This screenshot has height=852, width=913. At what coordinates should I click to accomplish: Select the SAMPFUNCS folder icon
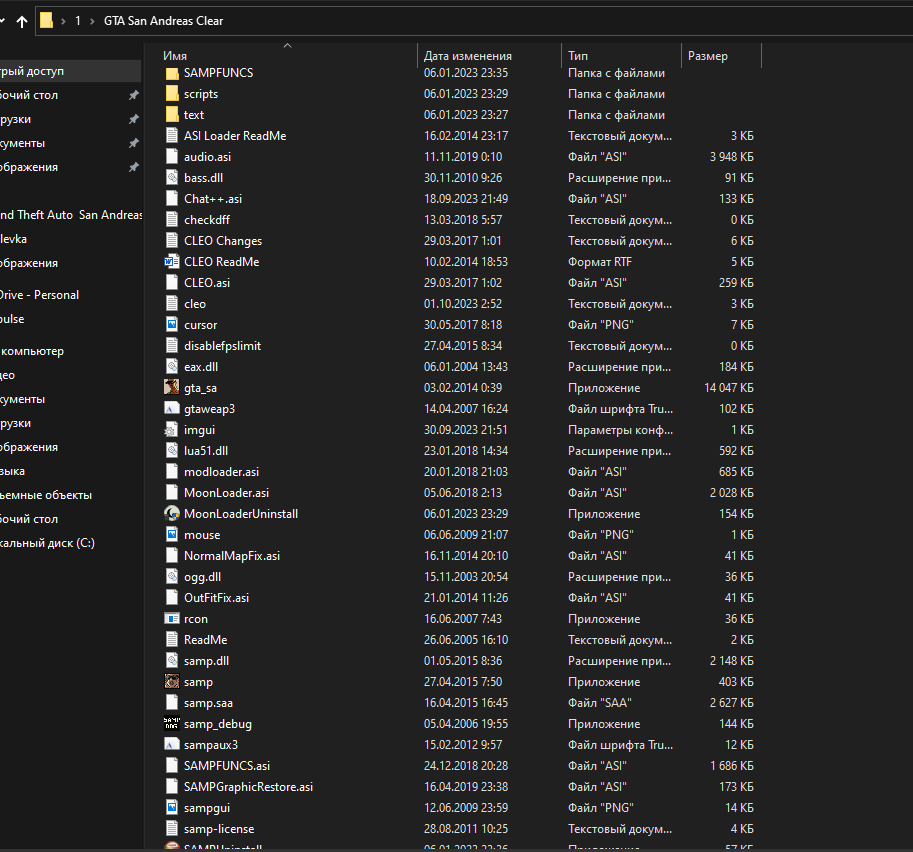(x=172, y=73)
